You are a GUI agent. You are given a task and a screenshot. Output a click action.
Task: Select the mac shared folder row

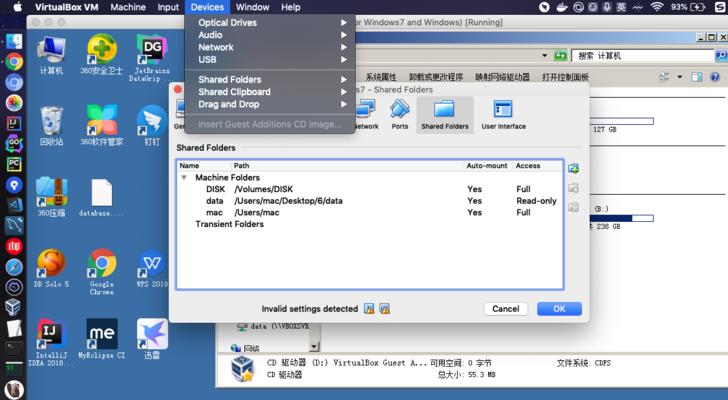[x=370, y=213]
